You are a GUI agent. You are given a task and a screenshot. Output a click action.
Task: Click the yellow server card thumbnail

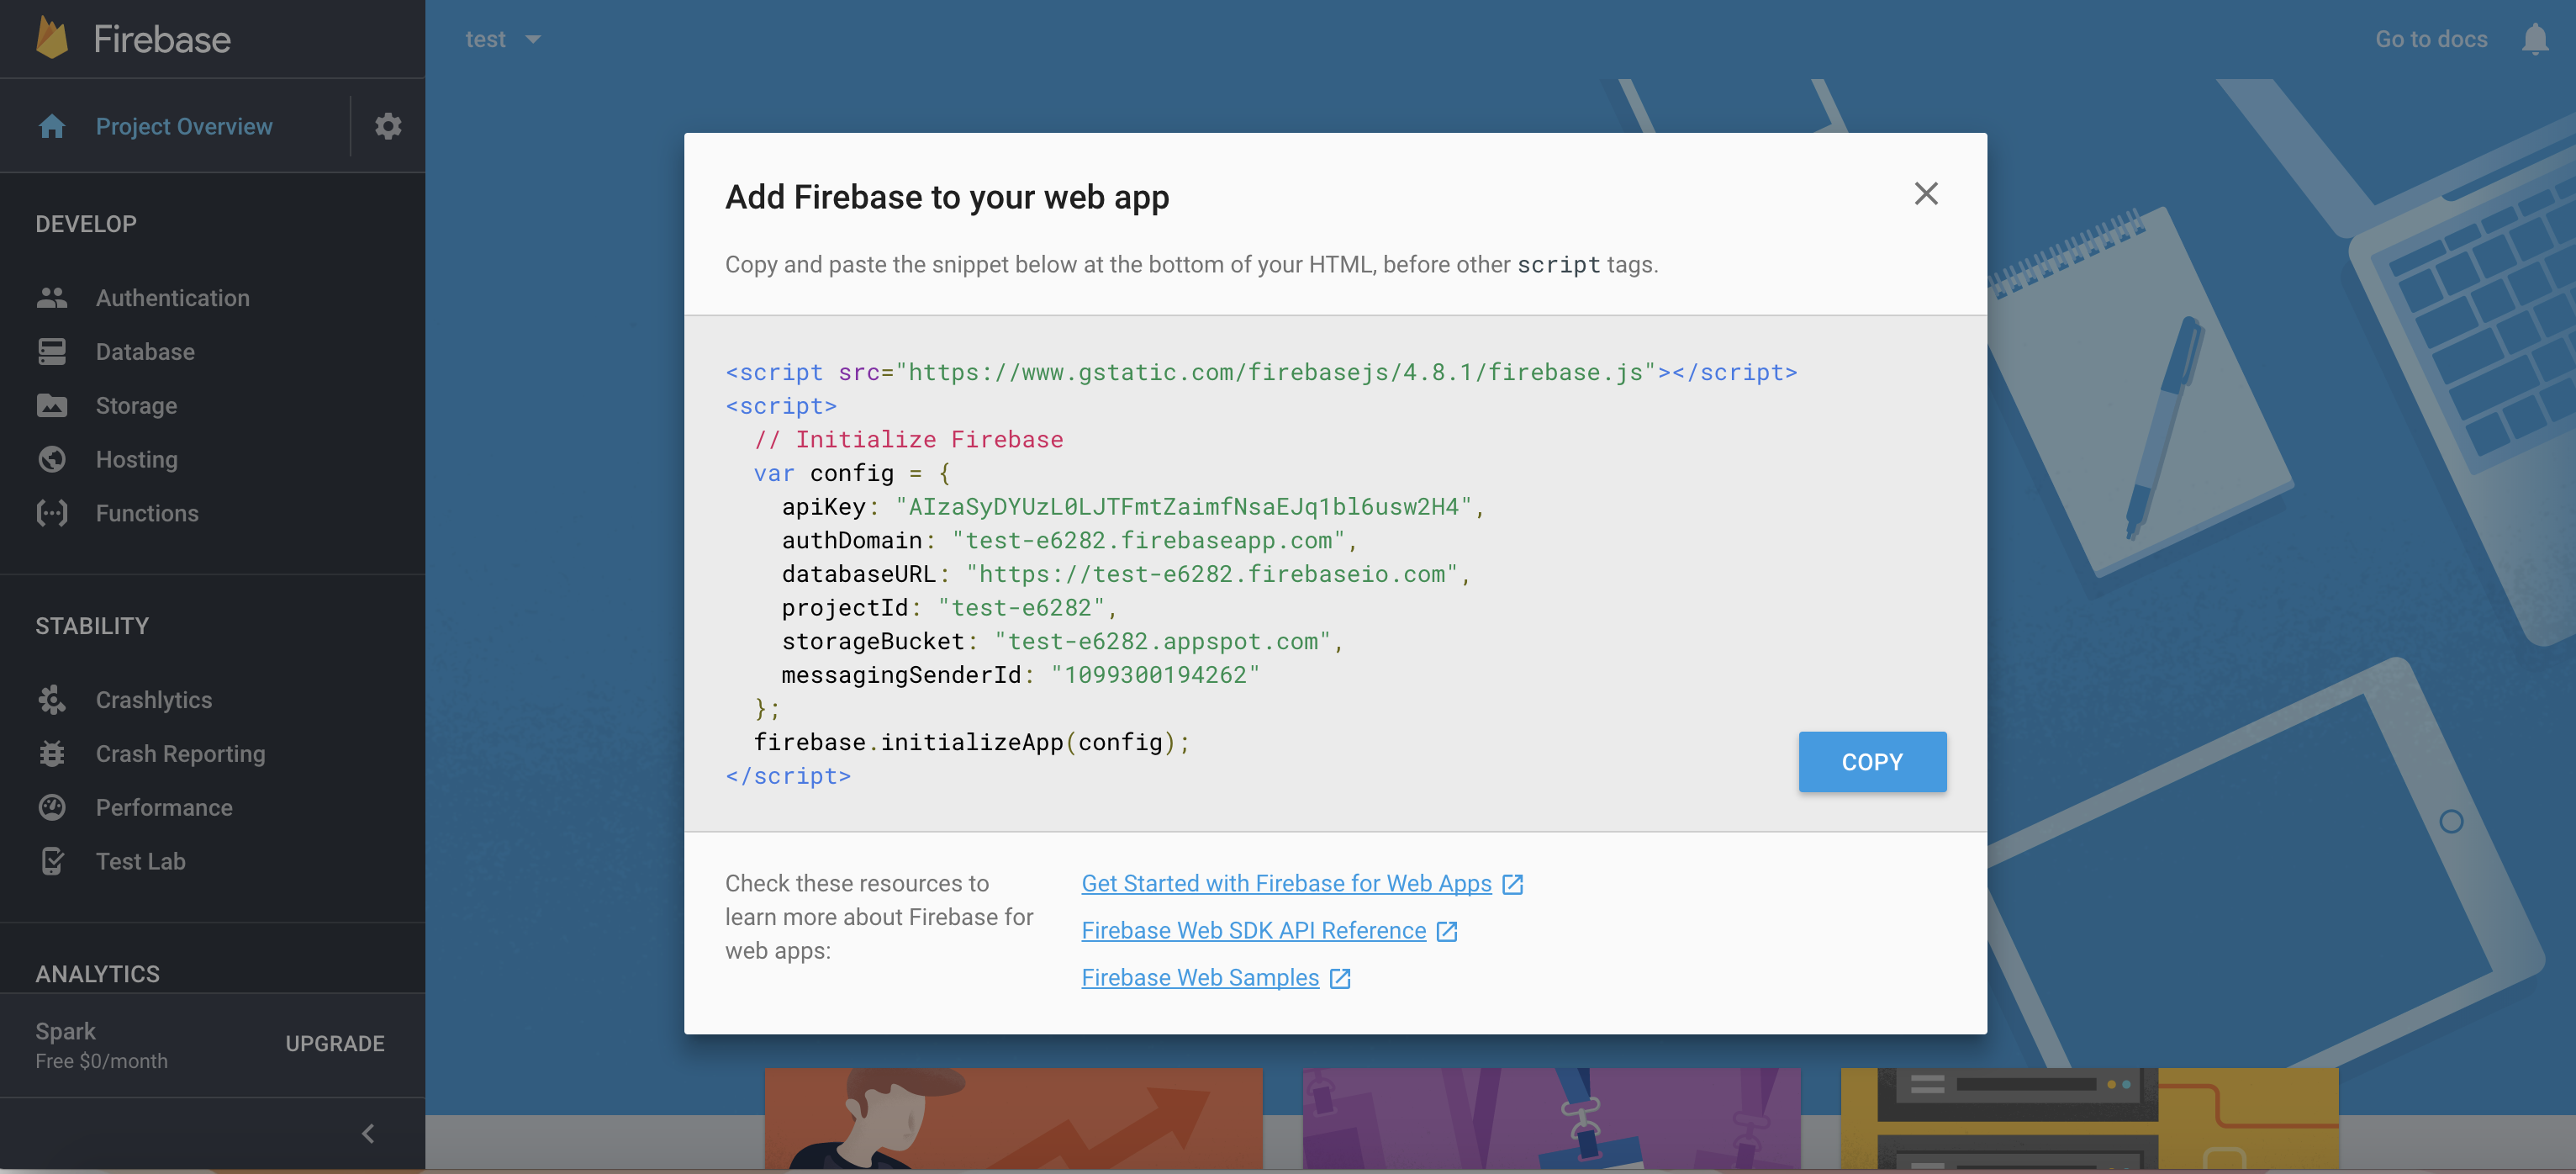coord(2089,1118)
